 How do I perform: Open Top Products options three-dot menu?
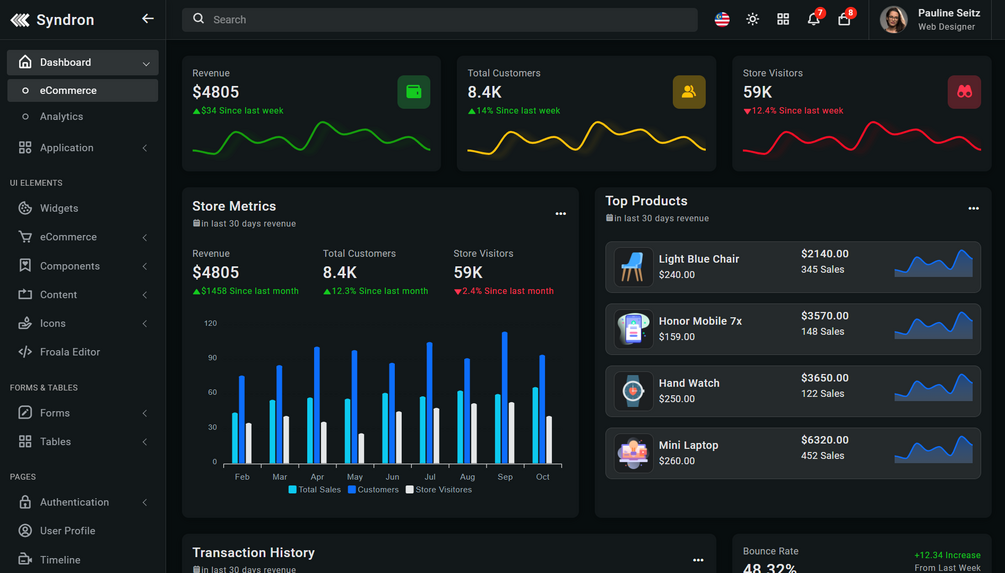click(974, 208)
